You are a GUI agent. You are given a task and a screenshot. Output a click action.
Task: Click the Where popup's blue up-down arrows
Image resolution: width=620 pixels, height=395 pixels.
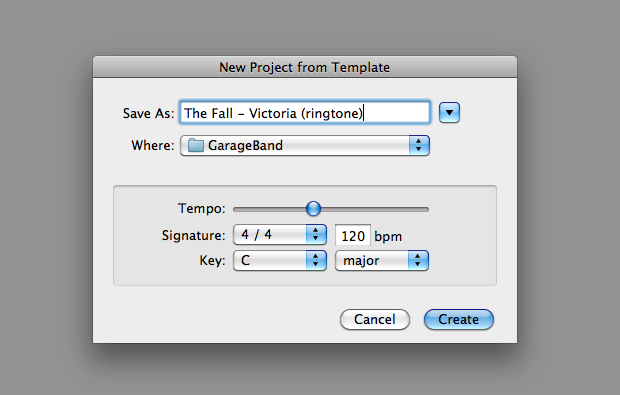pyautogui.click(x=419, y=146)
